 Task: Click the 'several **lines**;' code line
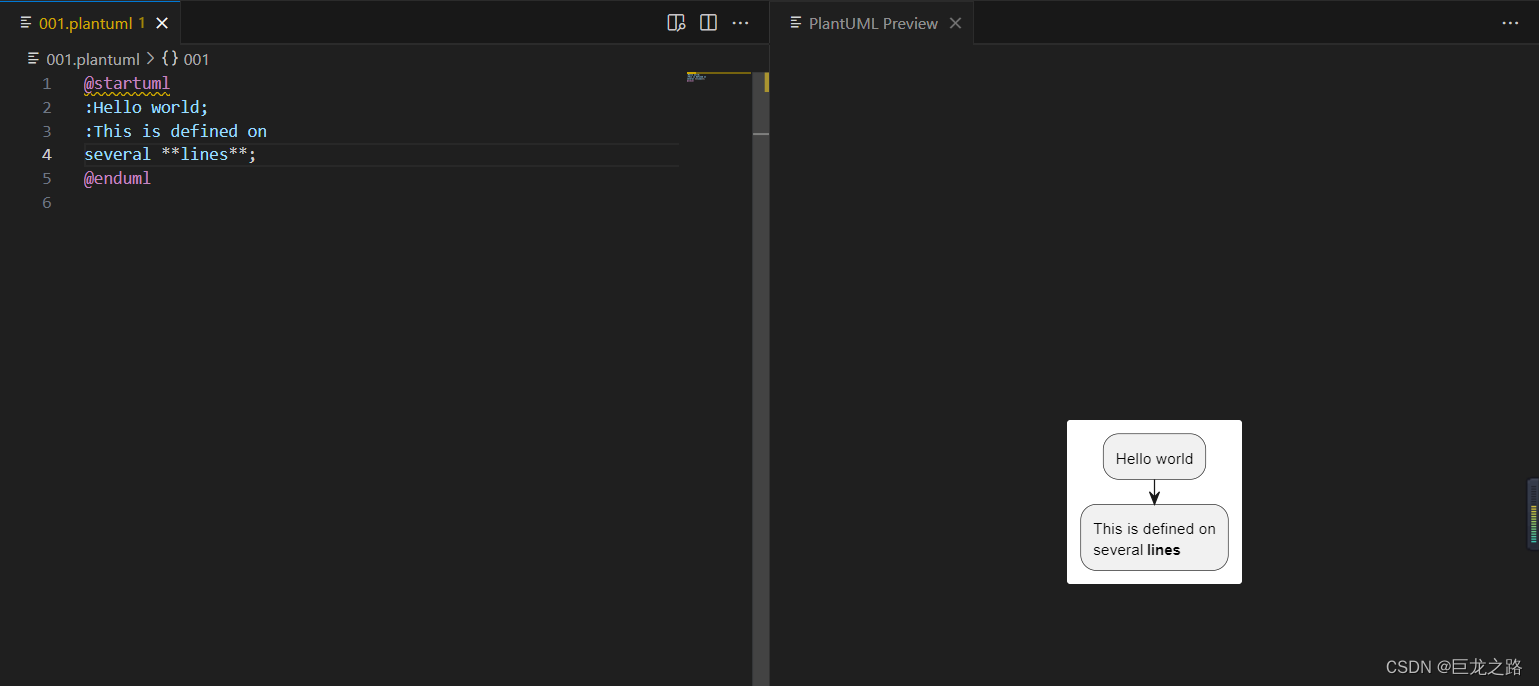(170, 155)
